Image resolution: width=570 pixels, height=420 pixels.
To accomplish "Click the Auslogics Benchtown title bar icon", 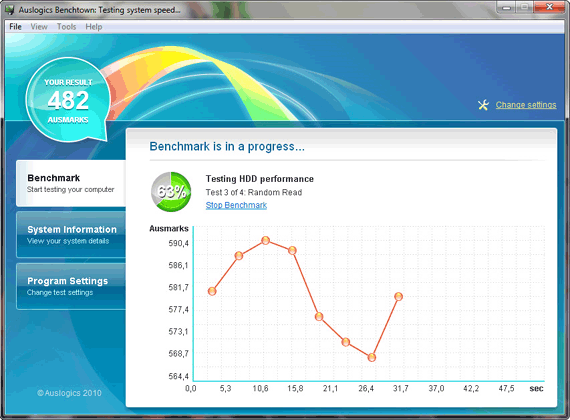I will (10, 9).
